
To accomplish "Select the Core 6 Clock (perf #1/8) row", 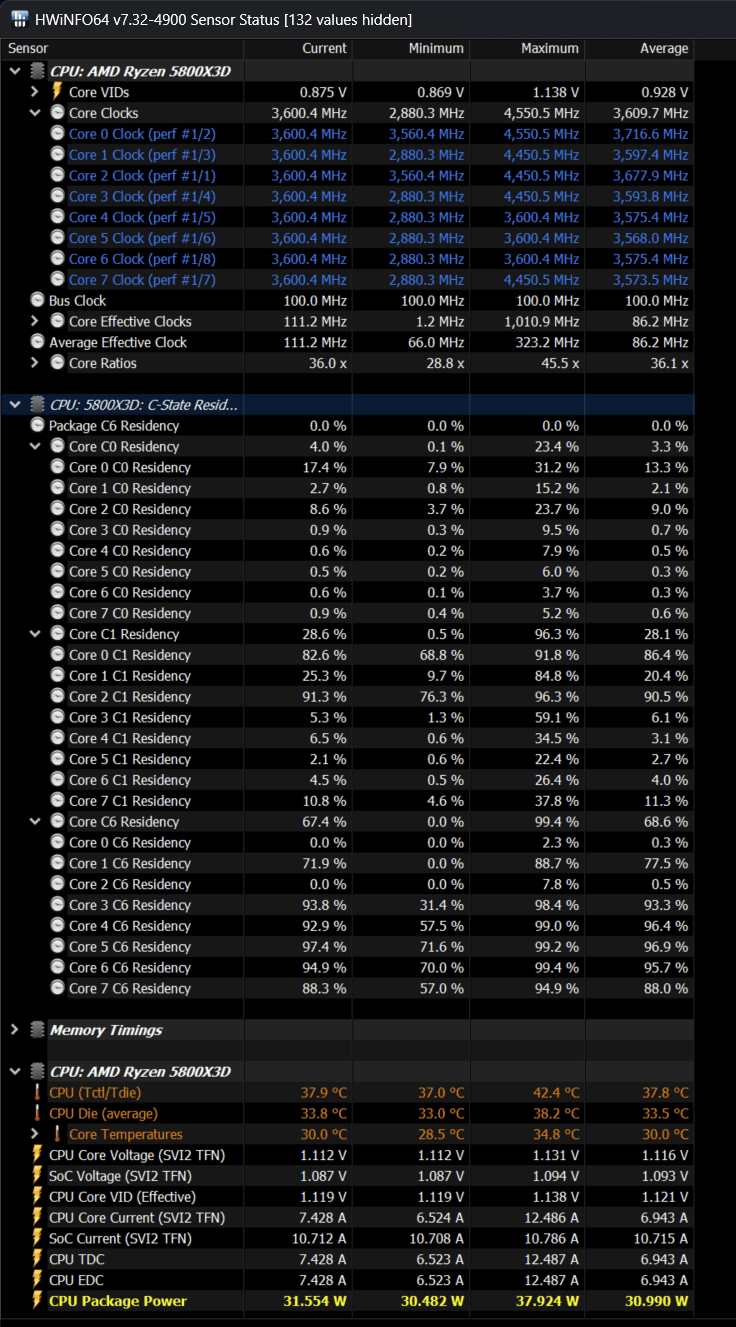I will point(347,259).
